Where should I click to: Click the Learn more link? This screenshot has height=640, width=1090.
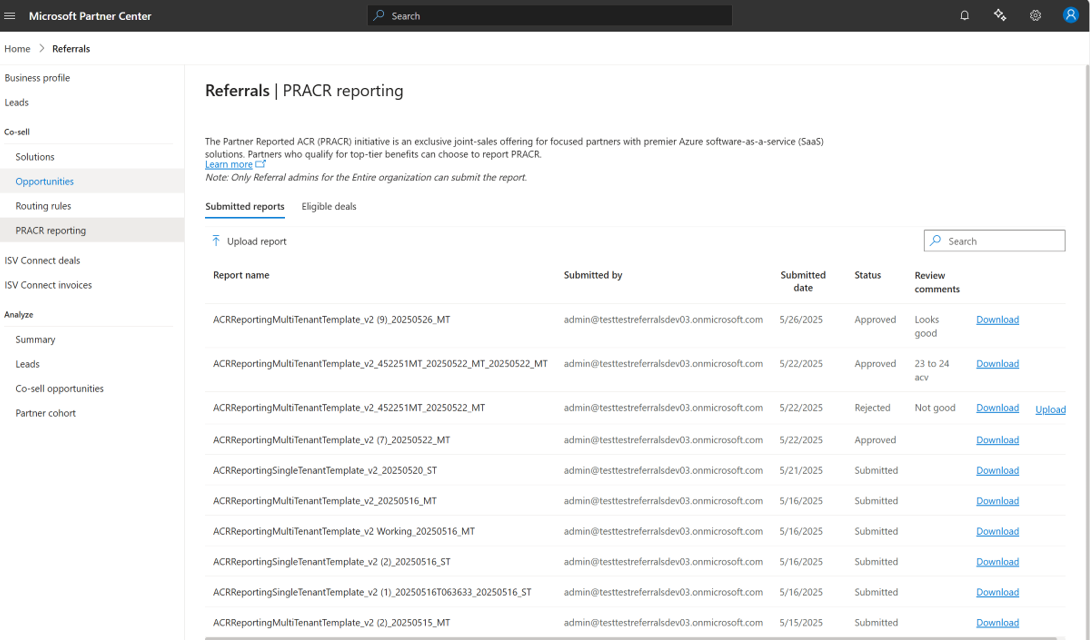[x=229, y=165]
